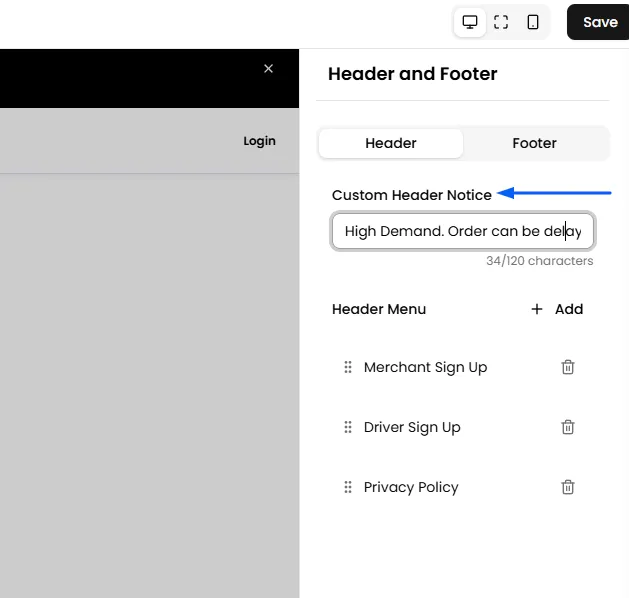629x598 pixels.
Task: Select the Privacy Policy menu entry
Action: tap(411, 488)
